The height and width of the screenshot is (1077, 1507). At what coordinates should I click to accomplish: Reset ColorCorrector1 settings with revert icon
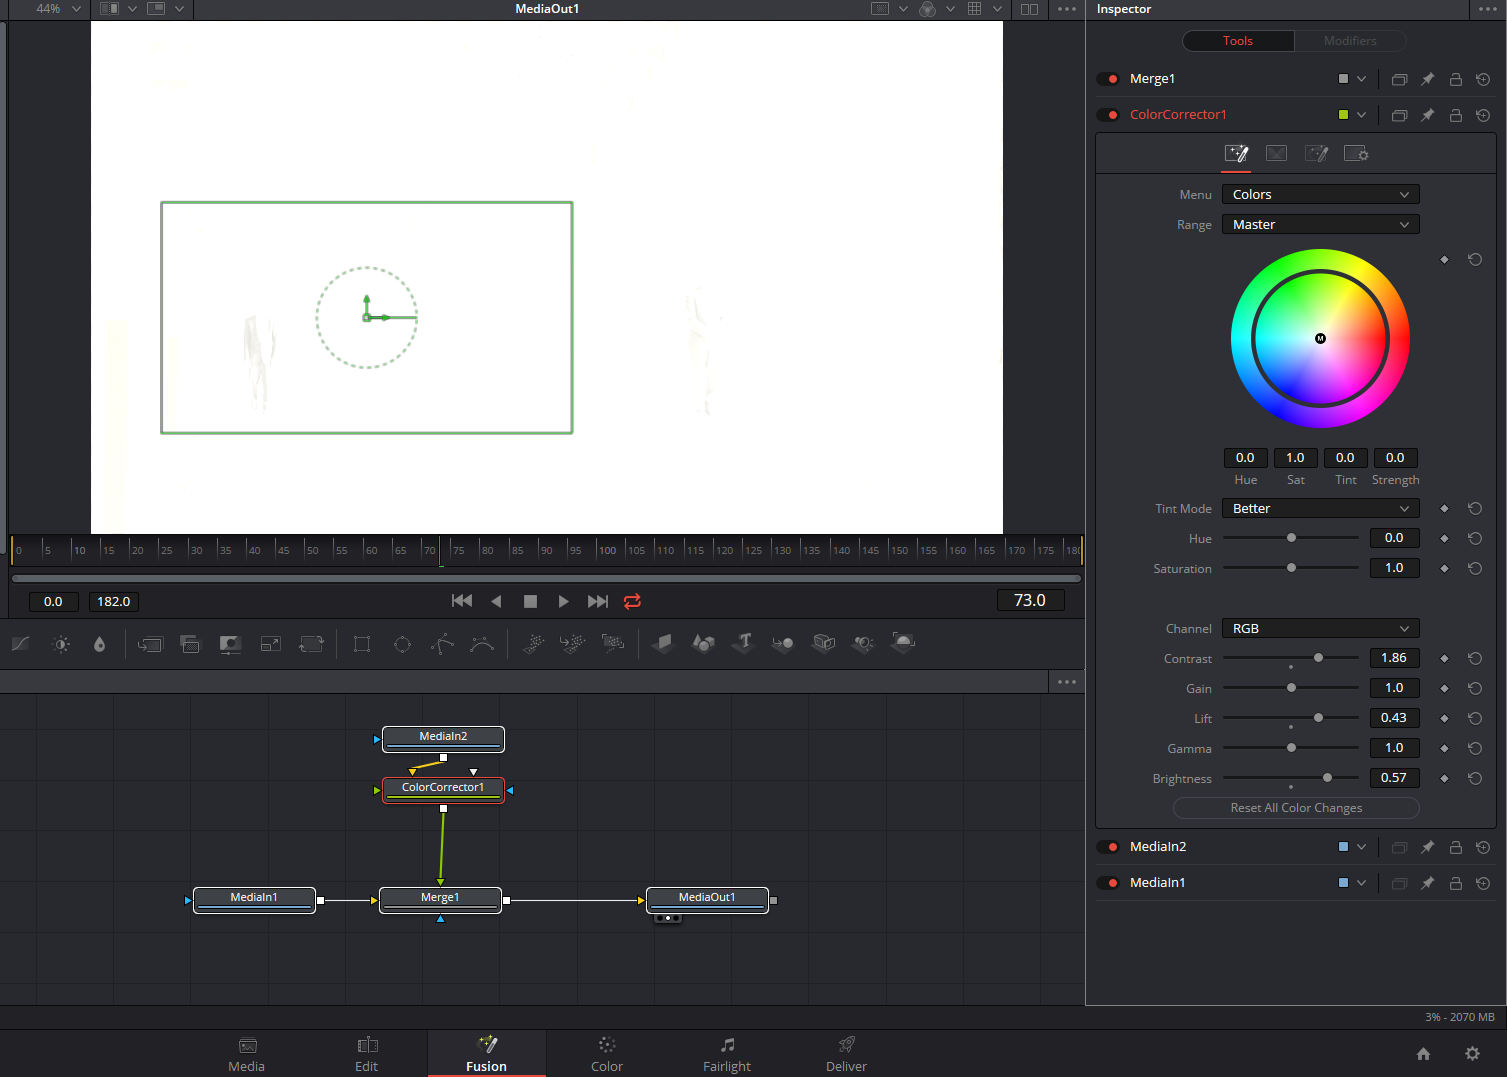(x=1483, y=115)
